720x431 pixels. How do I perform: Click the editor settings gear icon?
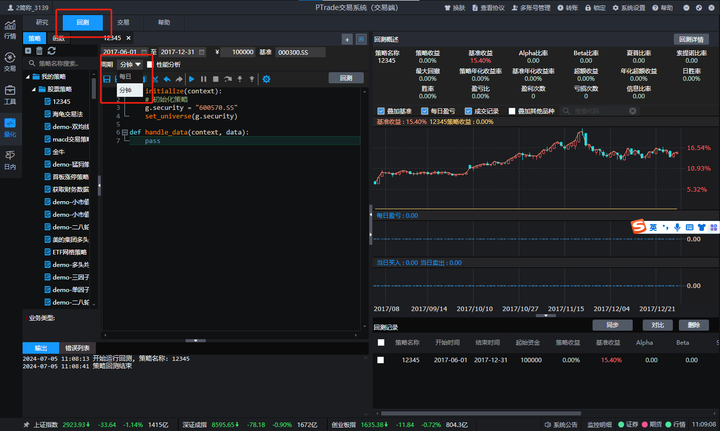pos(265,78)
